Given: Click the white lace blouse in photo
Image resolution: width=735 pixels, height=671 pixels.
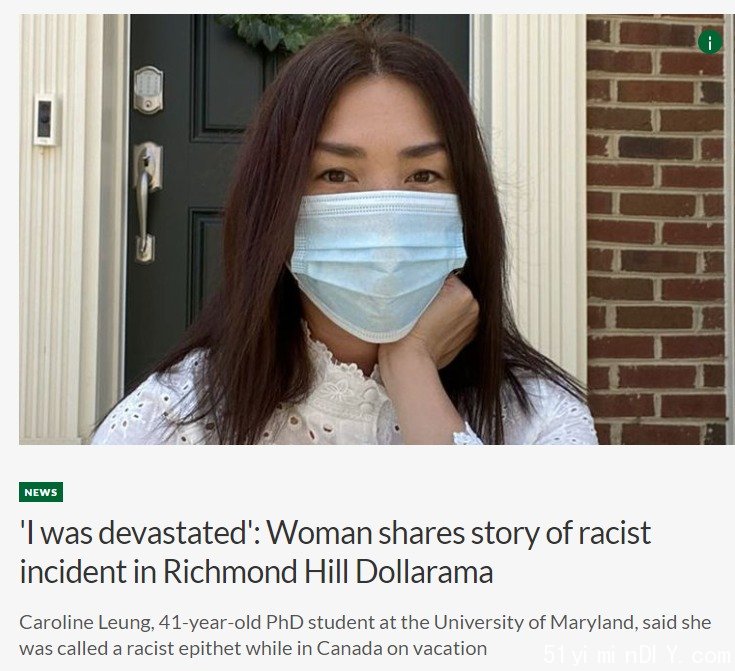Looking at the screenshot, I should pos(345,403).
